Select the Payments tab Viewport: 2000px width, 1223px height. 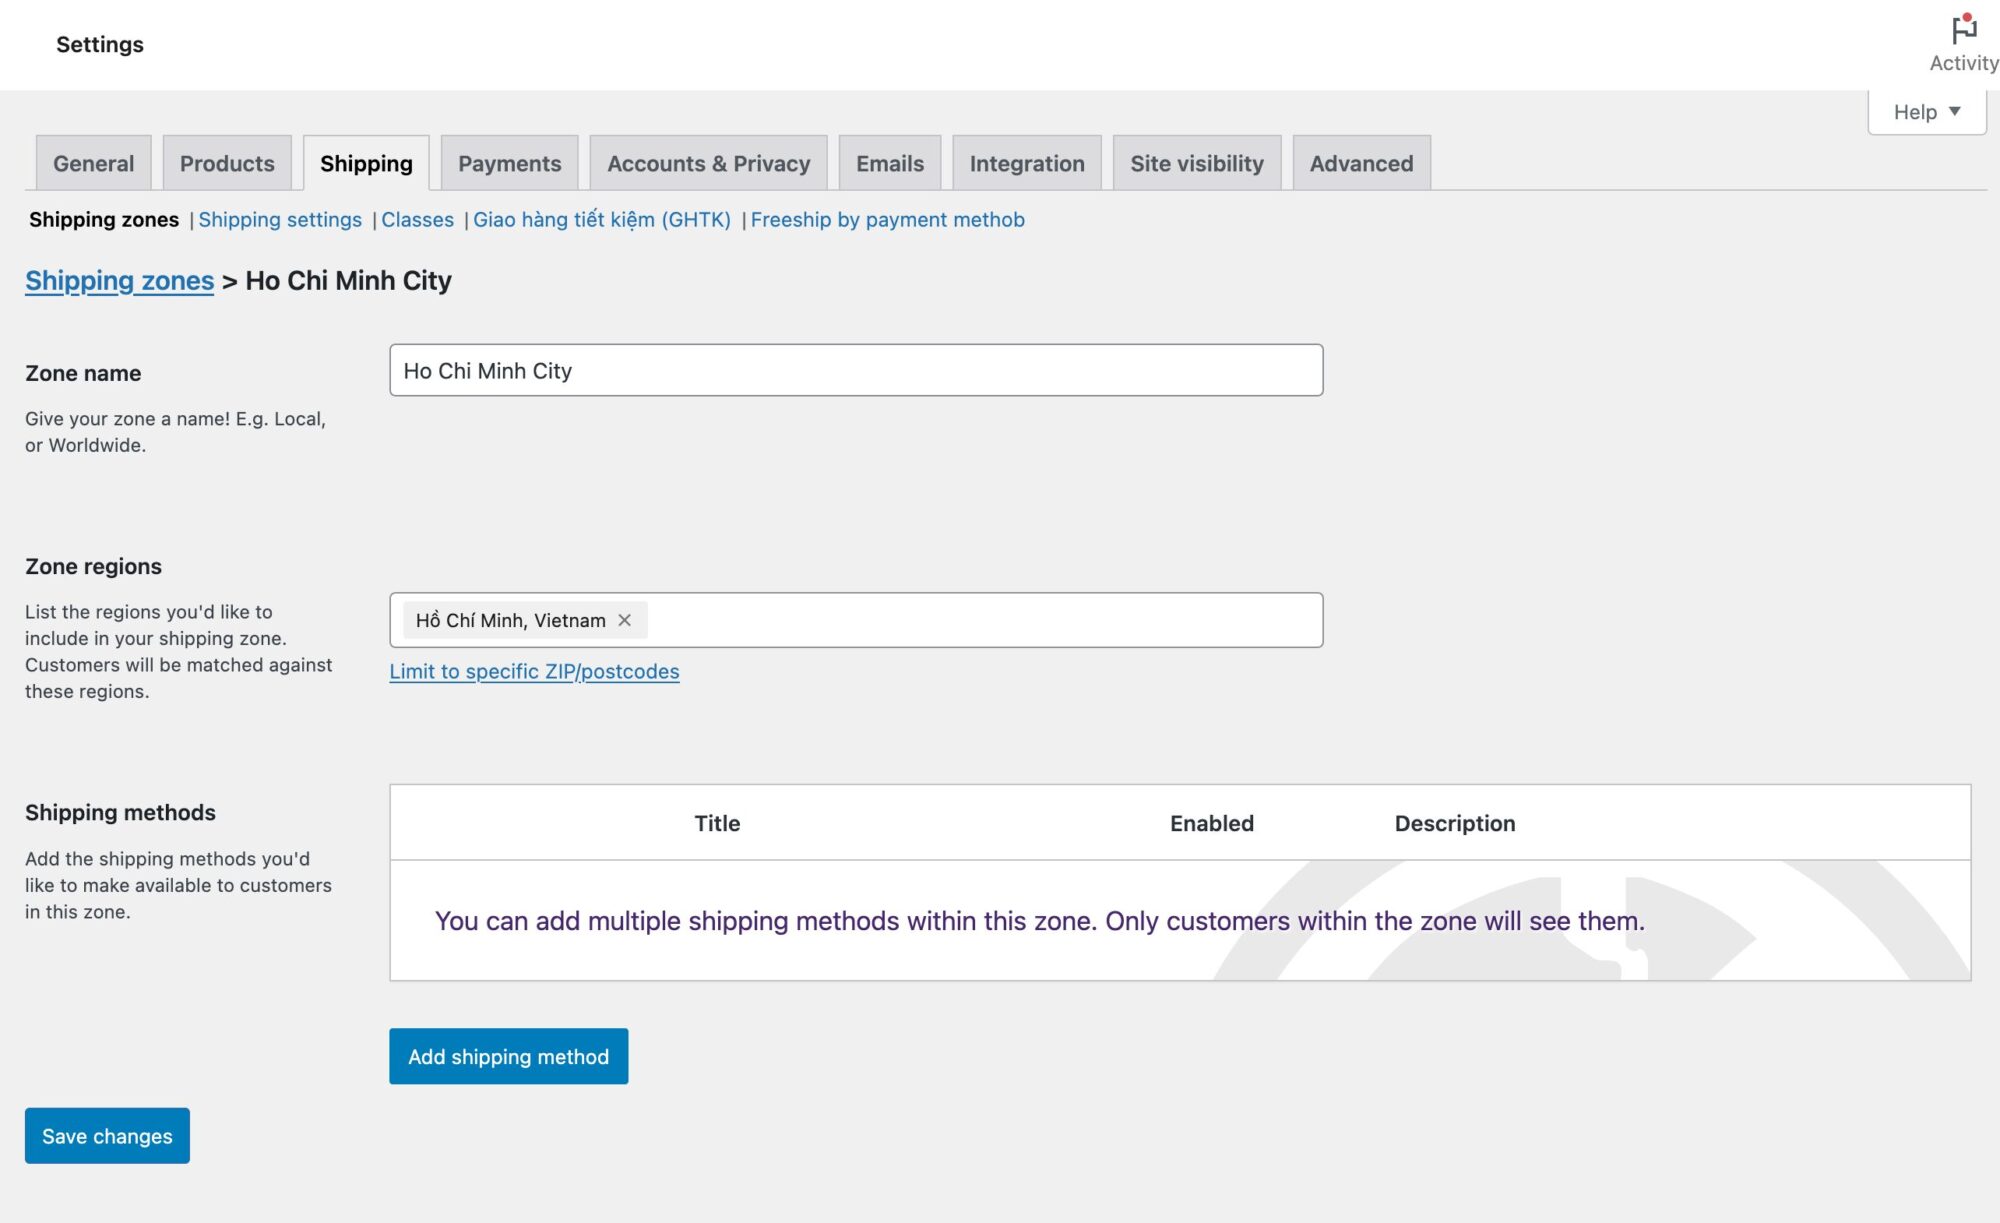click(x=509, y=163)
